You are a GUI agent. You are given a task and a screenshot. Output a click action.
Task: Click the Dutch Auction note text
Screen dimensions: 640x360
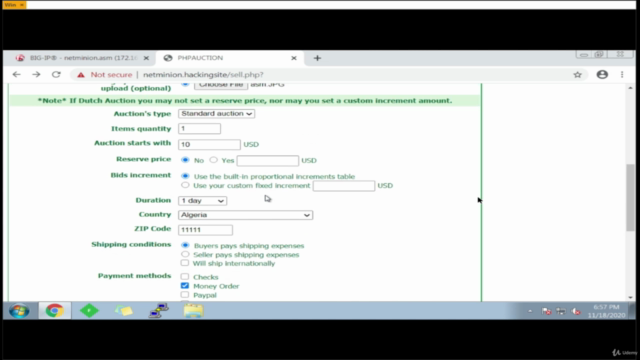[x=245, y=101]
